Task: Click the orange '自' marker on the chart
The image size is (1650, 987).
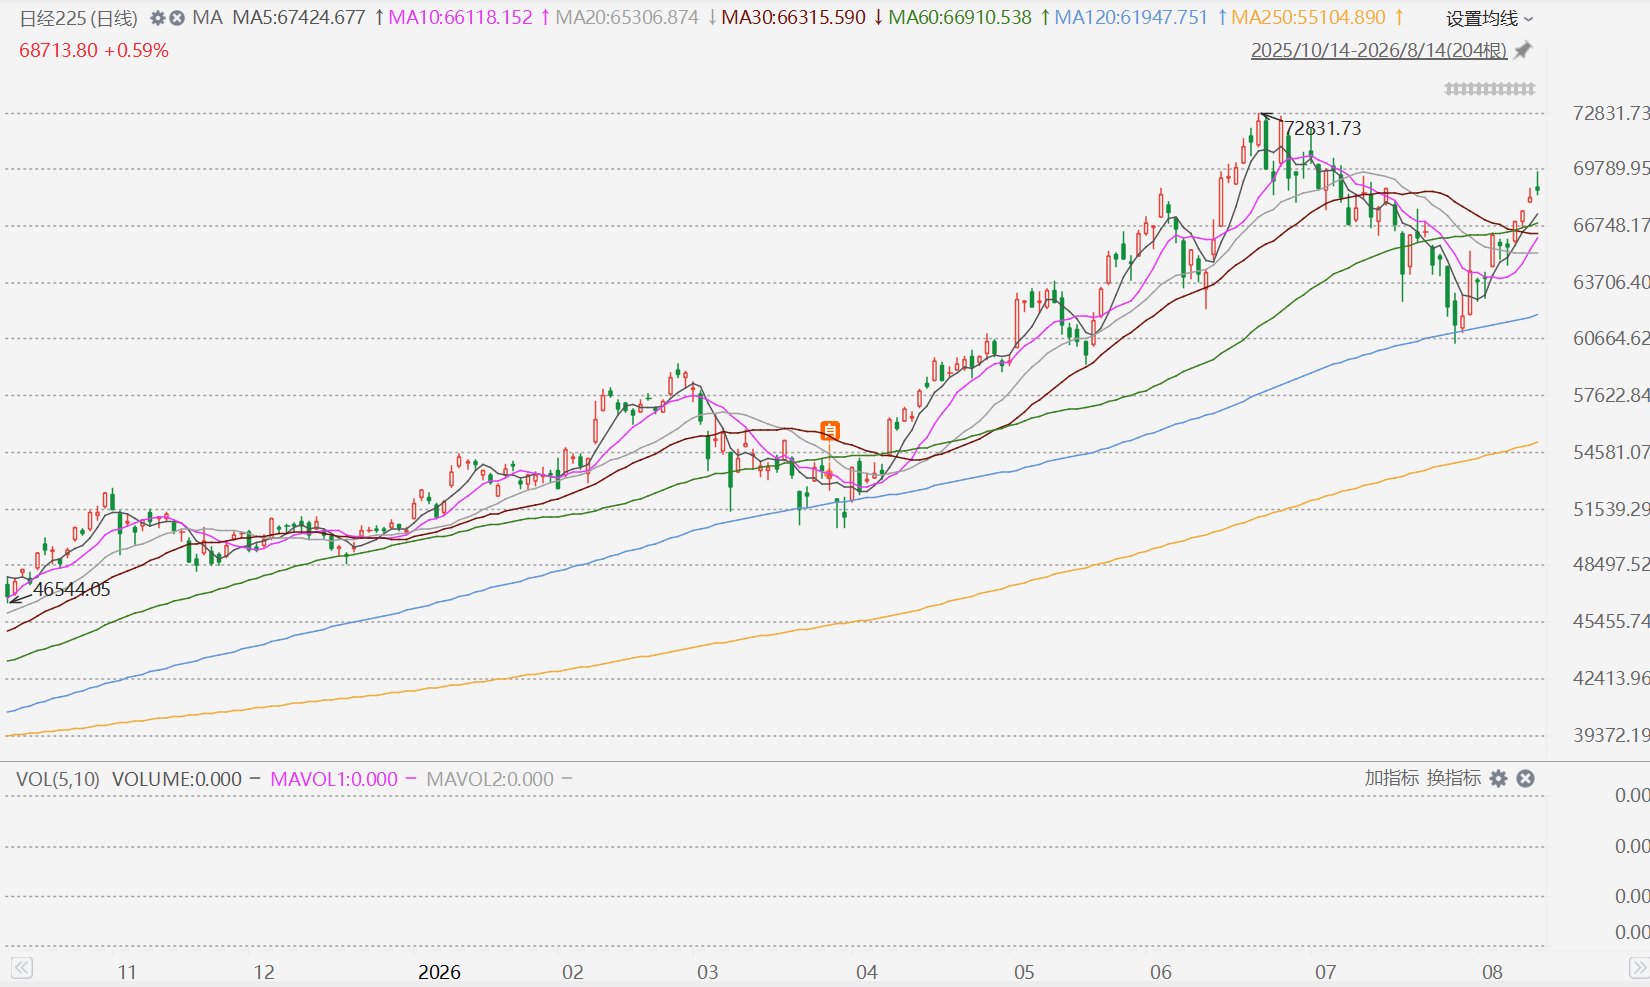Action: tap(830, 431)
